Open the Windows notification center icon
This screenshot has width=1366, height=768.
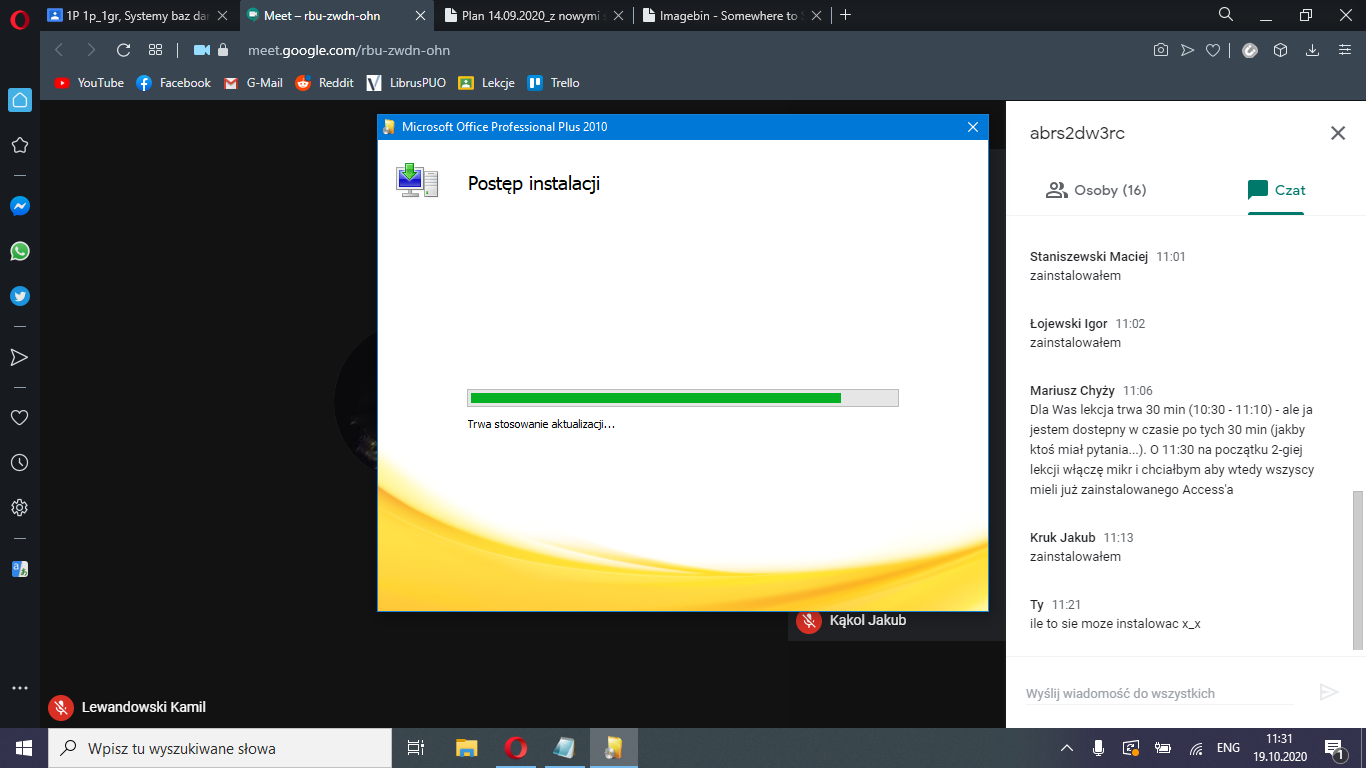pos(1334,748)
